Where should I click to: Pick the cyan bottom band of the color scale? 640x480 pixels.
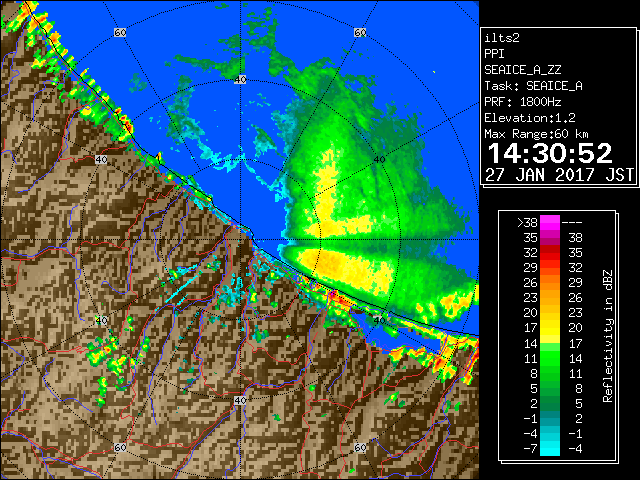click(550, 449)
